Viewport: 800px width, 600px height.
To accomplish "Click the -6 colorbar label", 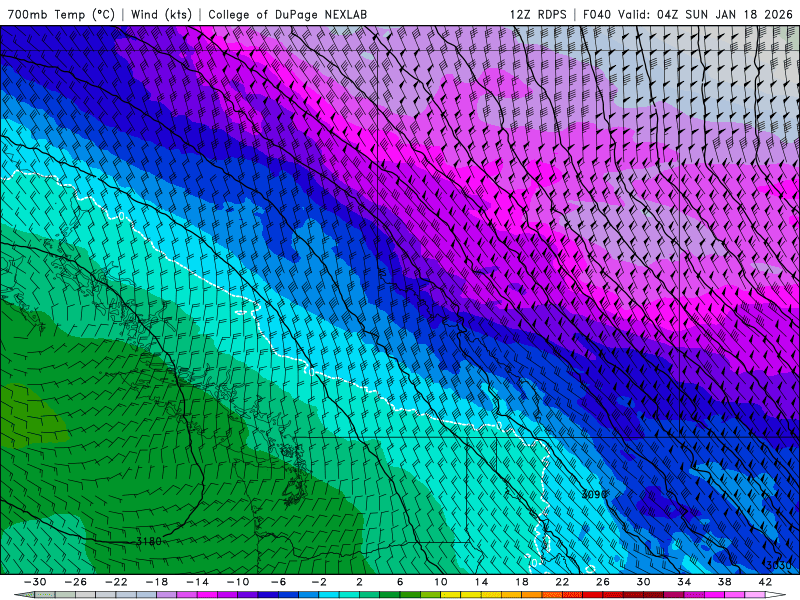I will pos(278,582).
